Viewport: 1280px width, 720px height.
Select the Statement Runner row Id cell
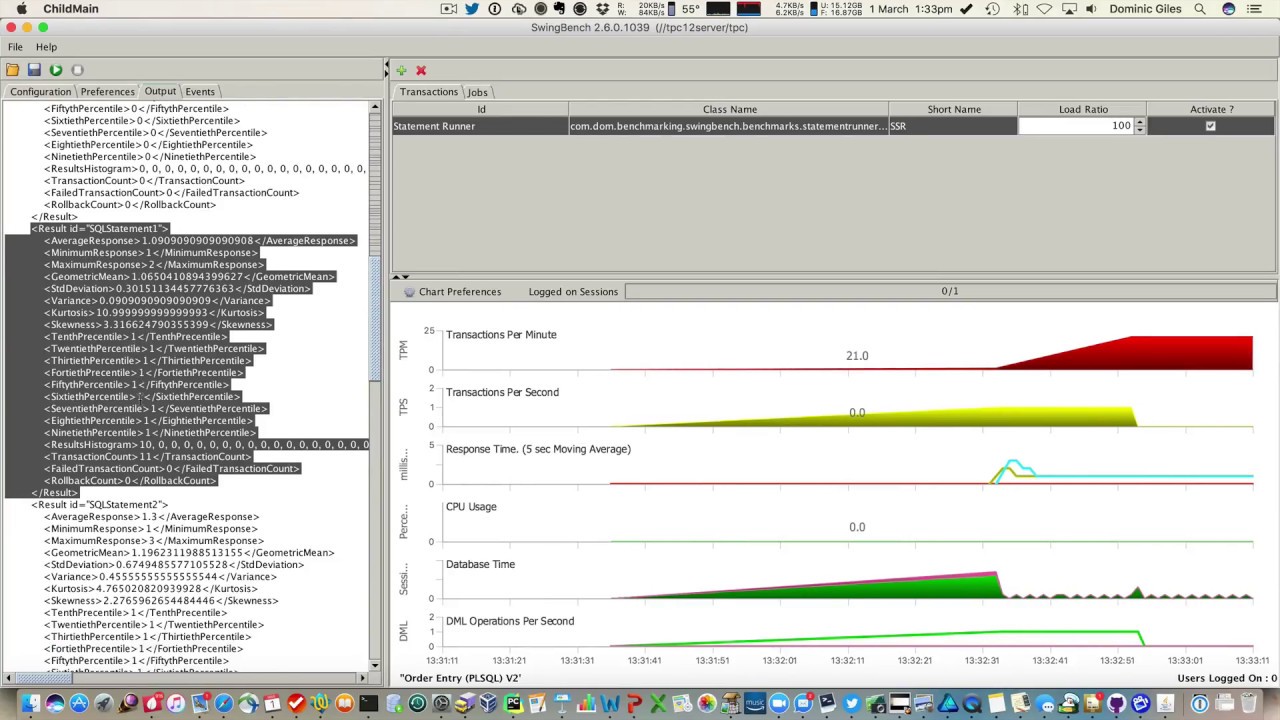tap(481, 126)
